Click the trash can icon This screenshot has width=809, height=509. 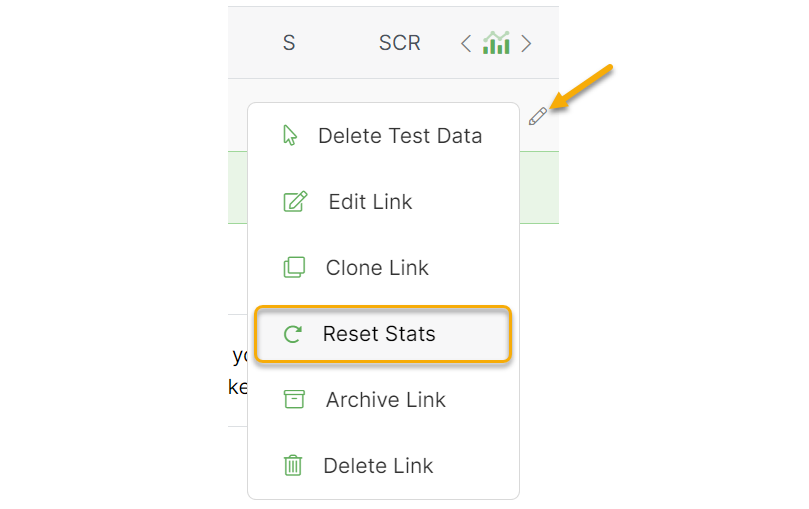pyautogui.click(x=293, y=466)
